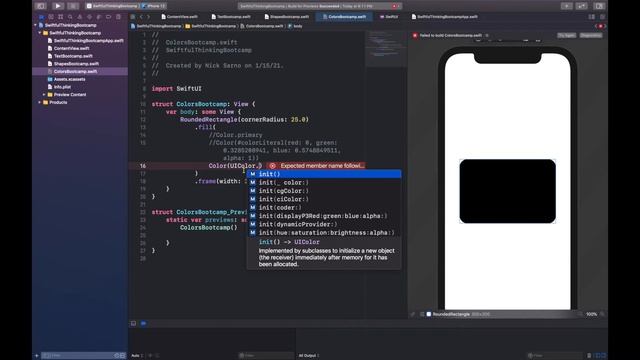Switch to the SwiftfulThinkingBootcampApp.swift tab
Viewport: 640px width, 360px height.
point(444,17)
